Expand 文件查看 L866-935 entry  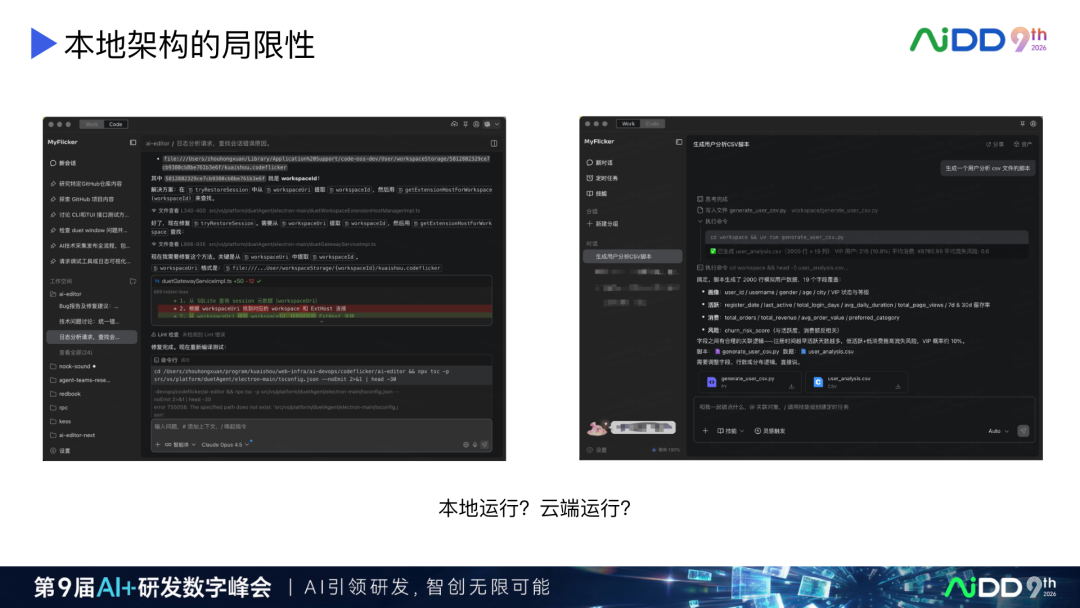tap(264, 244)
